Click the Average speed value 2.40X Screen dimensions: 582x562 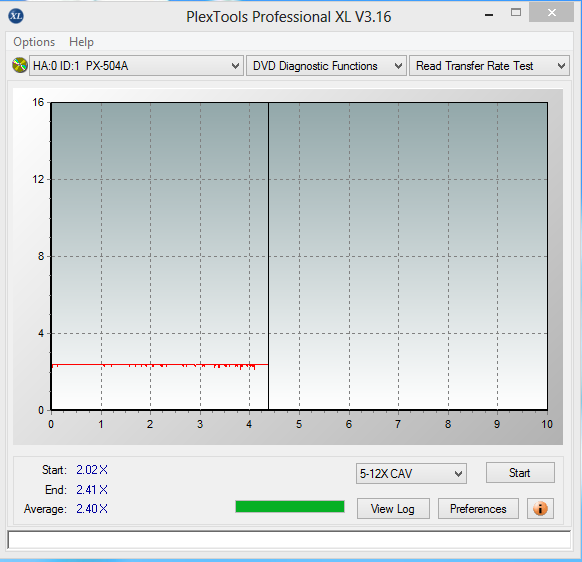(92, 509)
